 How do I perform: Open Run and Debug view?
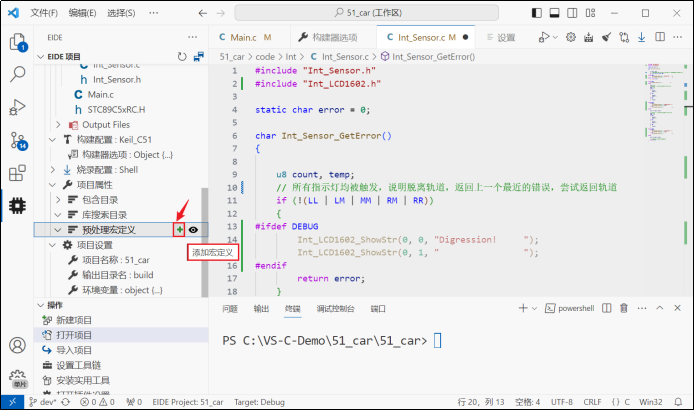[x=18, y=107]
